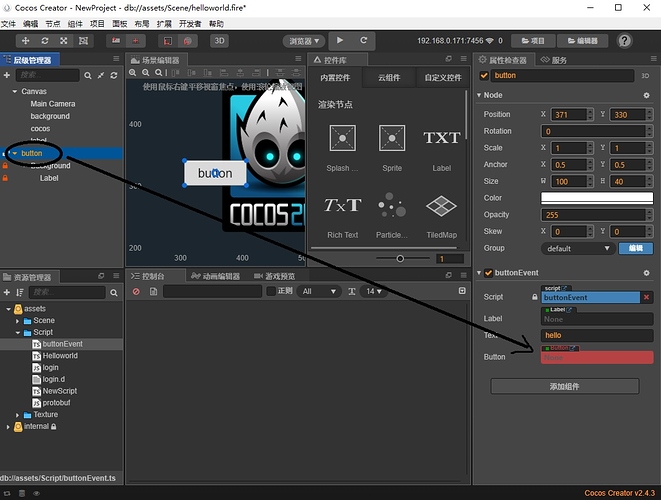This screenshot has width=661, height=500.
Task: Open Node section gear settings
Action: pyautogui.click(x=646, y=96)
